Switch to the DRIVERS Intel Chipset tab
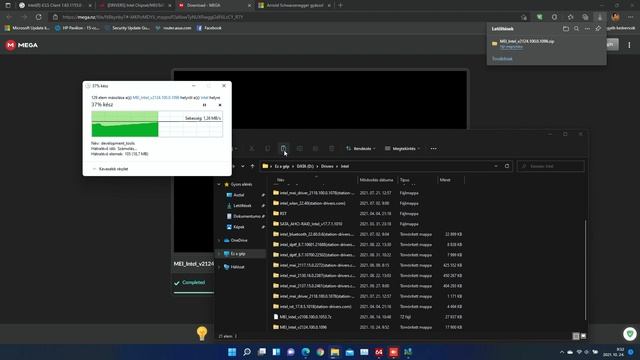Screen dimensions: 640x360 (x=135, y=5)
